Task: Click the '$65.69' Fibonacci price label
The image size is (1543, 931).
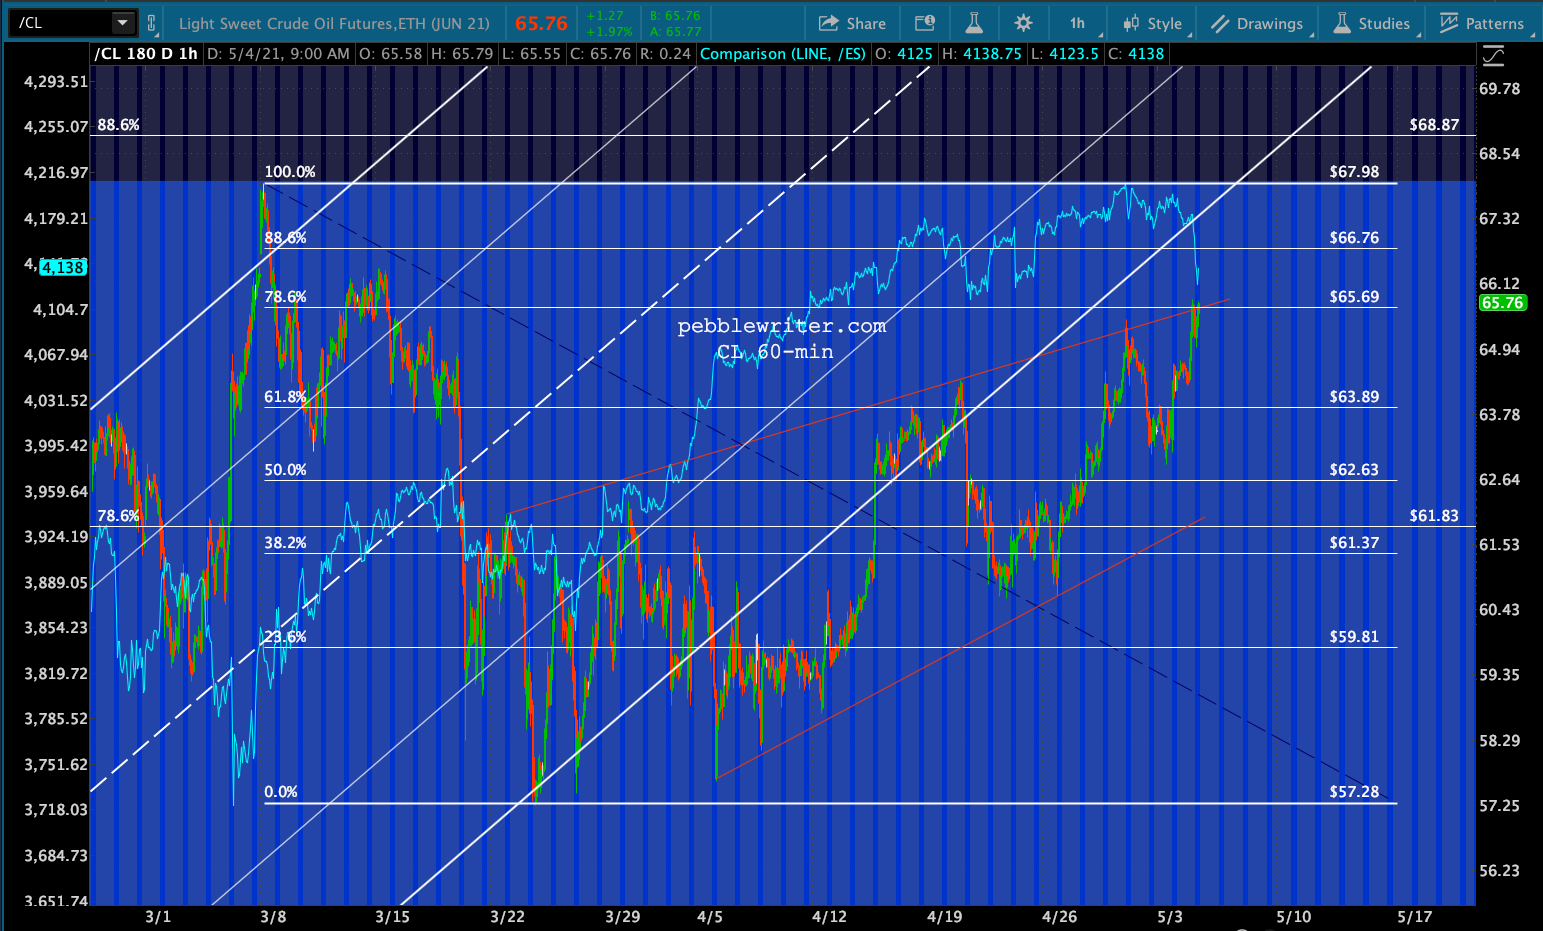Action: coord(1354,297)
